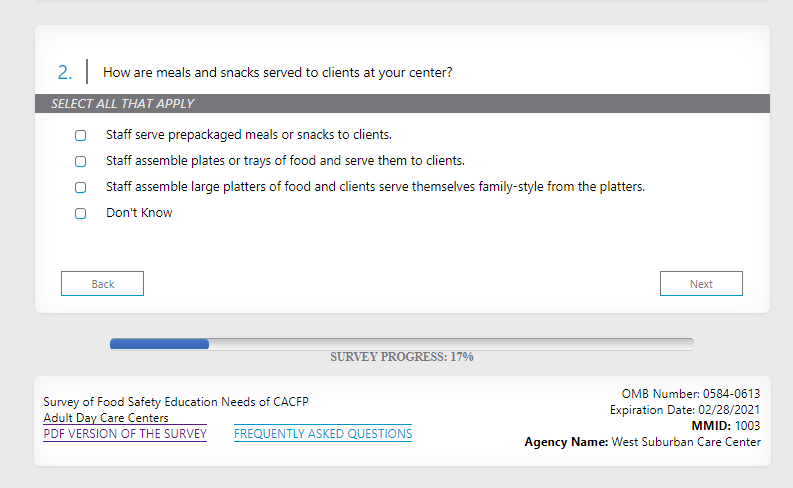This screenshot has width=793, height=488.
Task: Tick the assemble plates or trays checkbox
Action: [81, 161]
